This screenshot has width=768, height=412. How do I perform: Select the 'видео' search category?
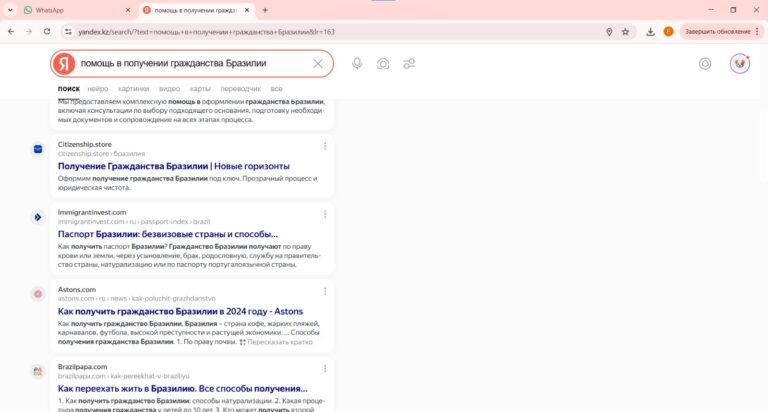click(169, 89)
